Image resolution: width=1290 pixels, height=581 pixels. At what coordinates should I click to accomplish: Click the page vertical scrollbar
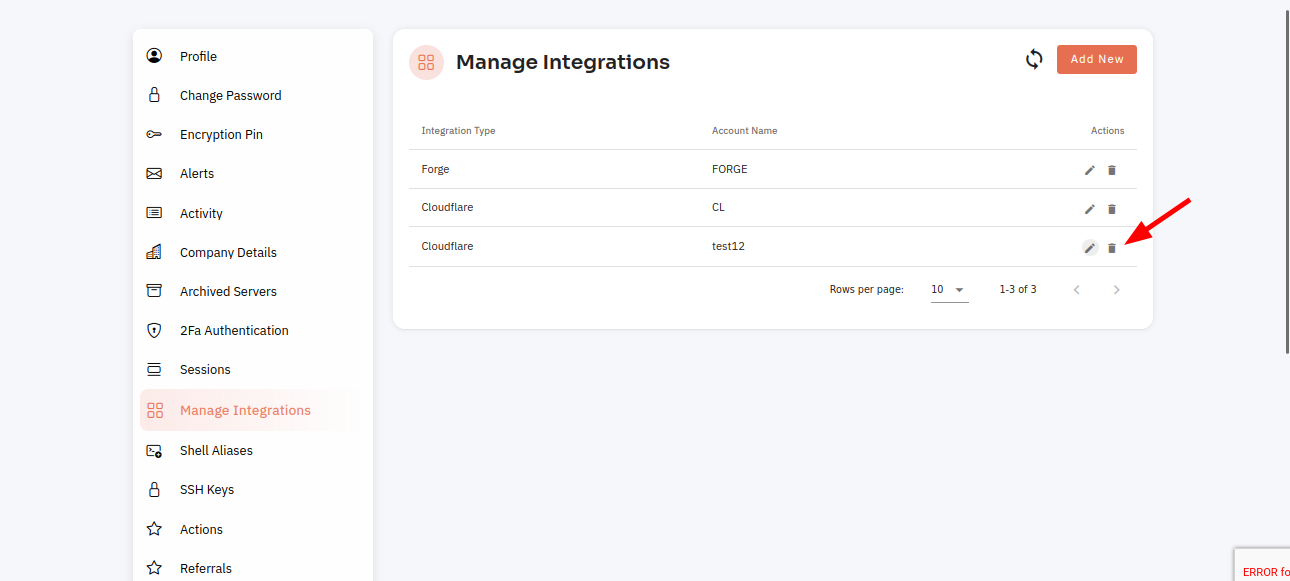1286,180
